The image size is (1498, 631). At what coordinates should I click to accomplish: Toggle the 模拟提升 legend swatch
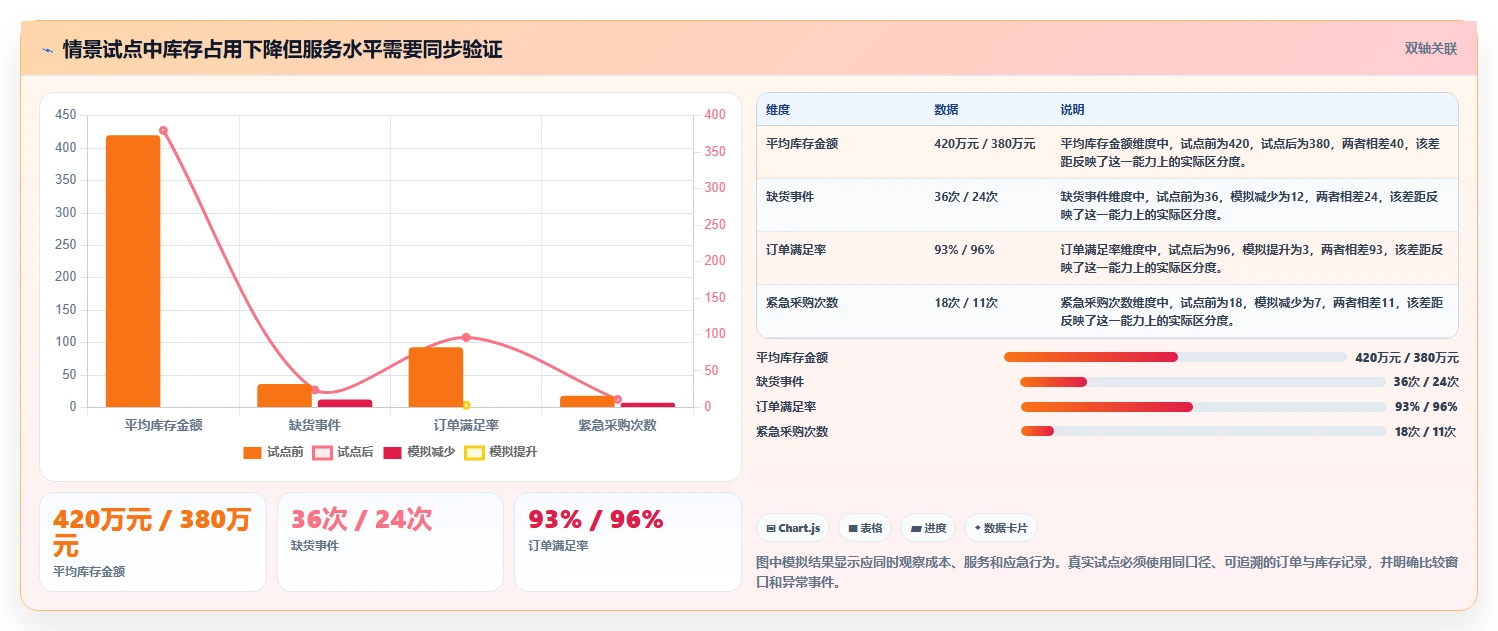(474, 452)
